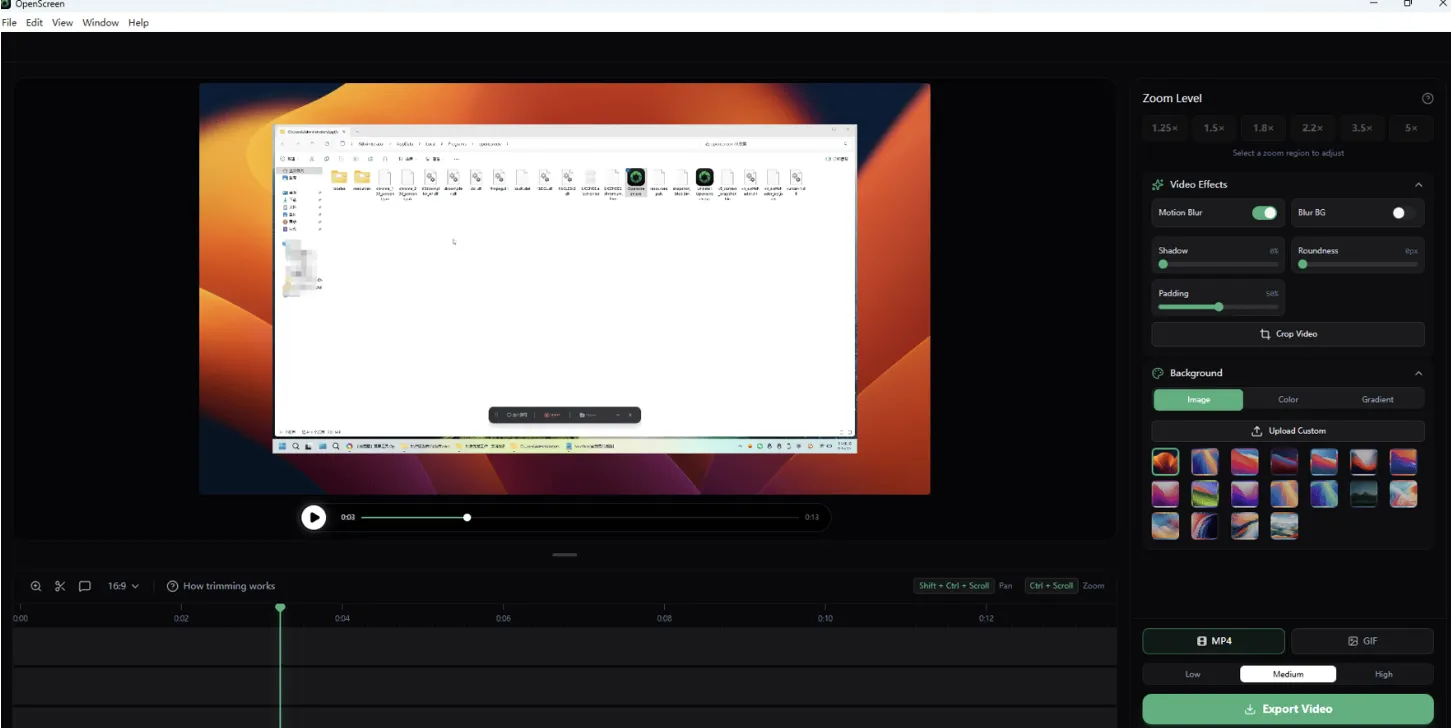The height and width of the screenshot is (728, 1451).
Task: Select the scissors trim tool
Action: 60,586
